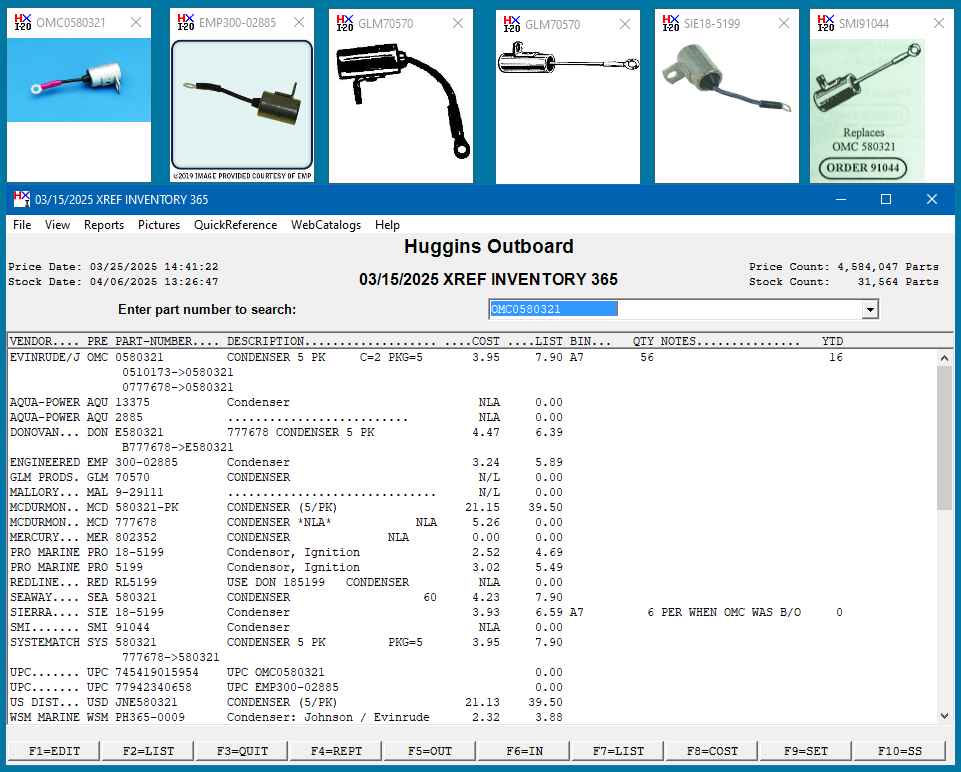Click the HX logo on the SIE18-5199 window
961x772 pixels.
coord(671,21)
